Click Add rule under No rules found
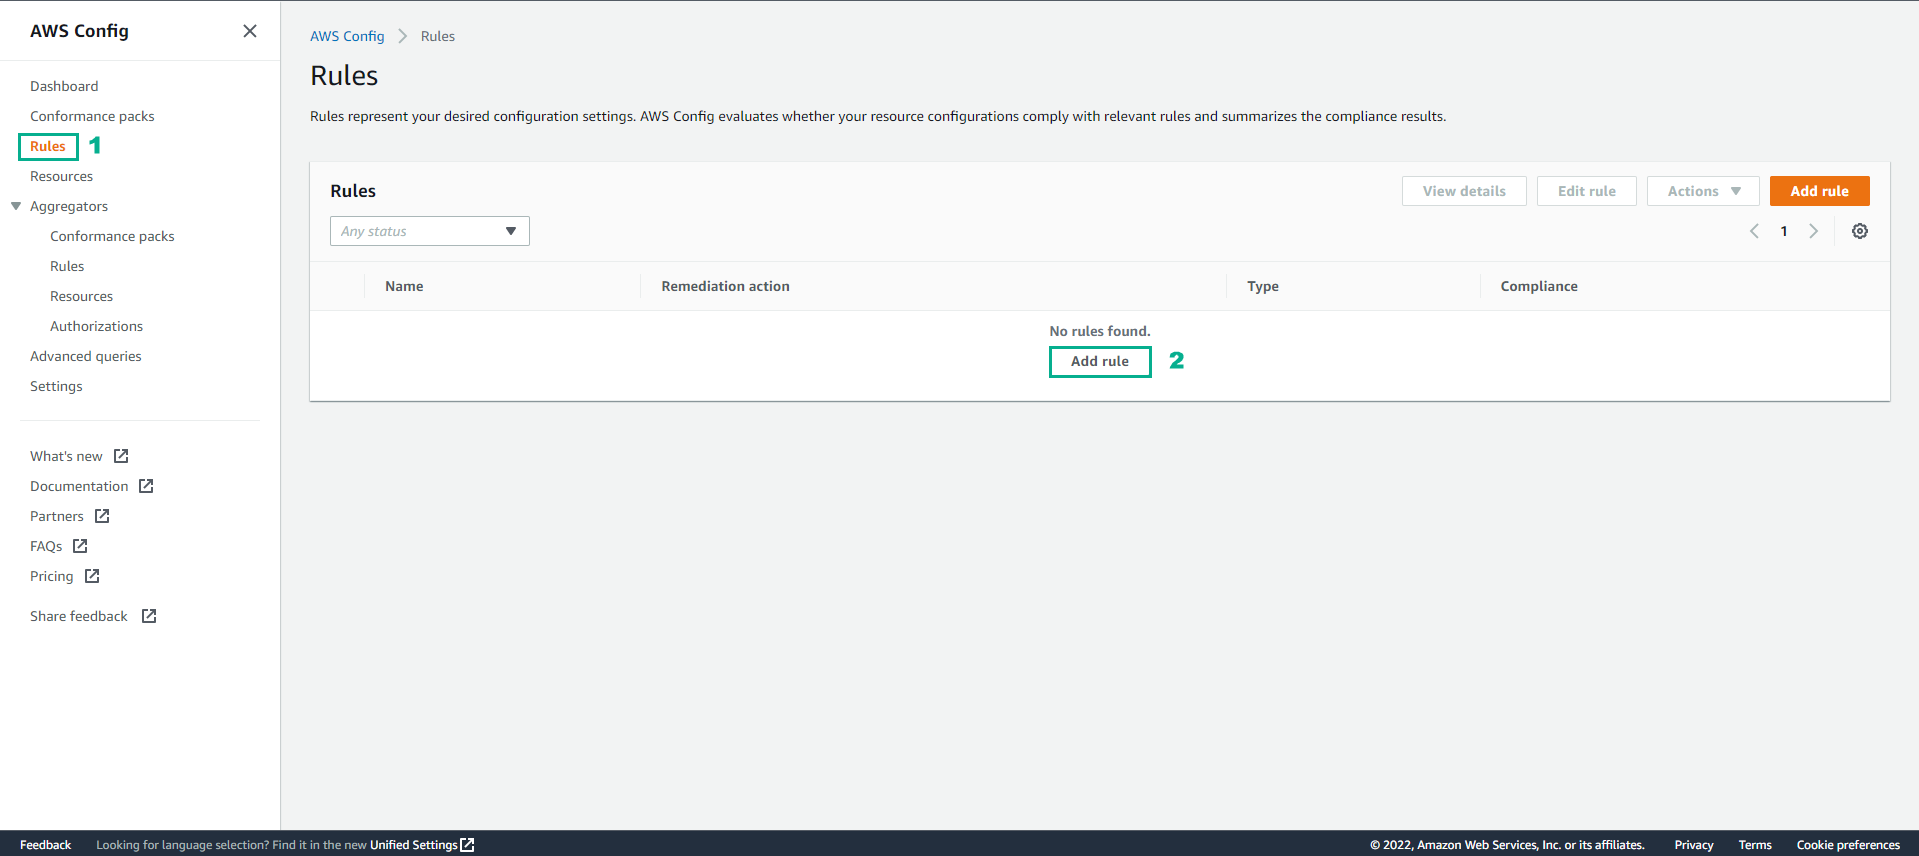1919x856 pixels. coord(1100,361)
